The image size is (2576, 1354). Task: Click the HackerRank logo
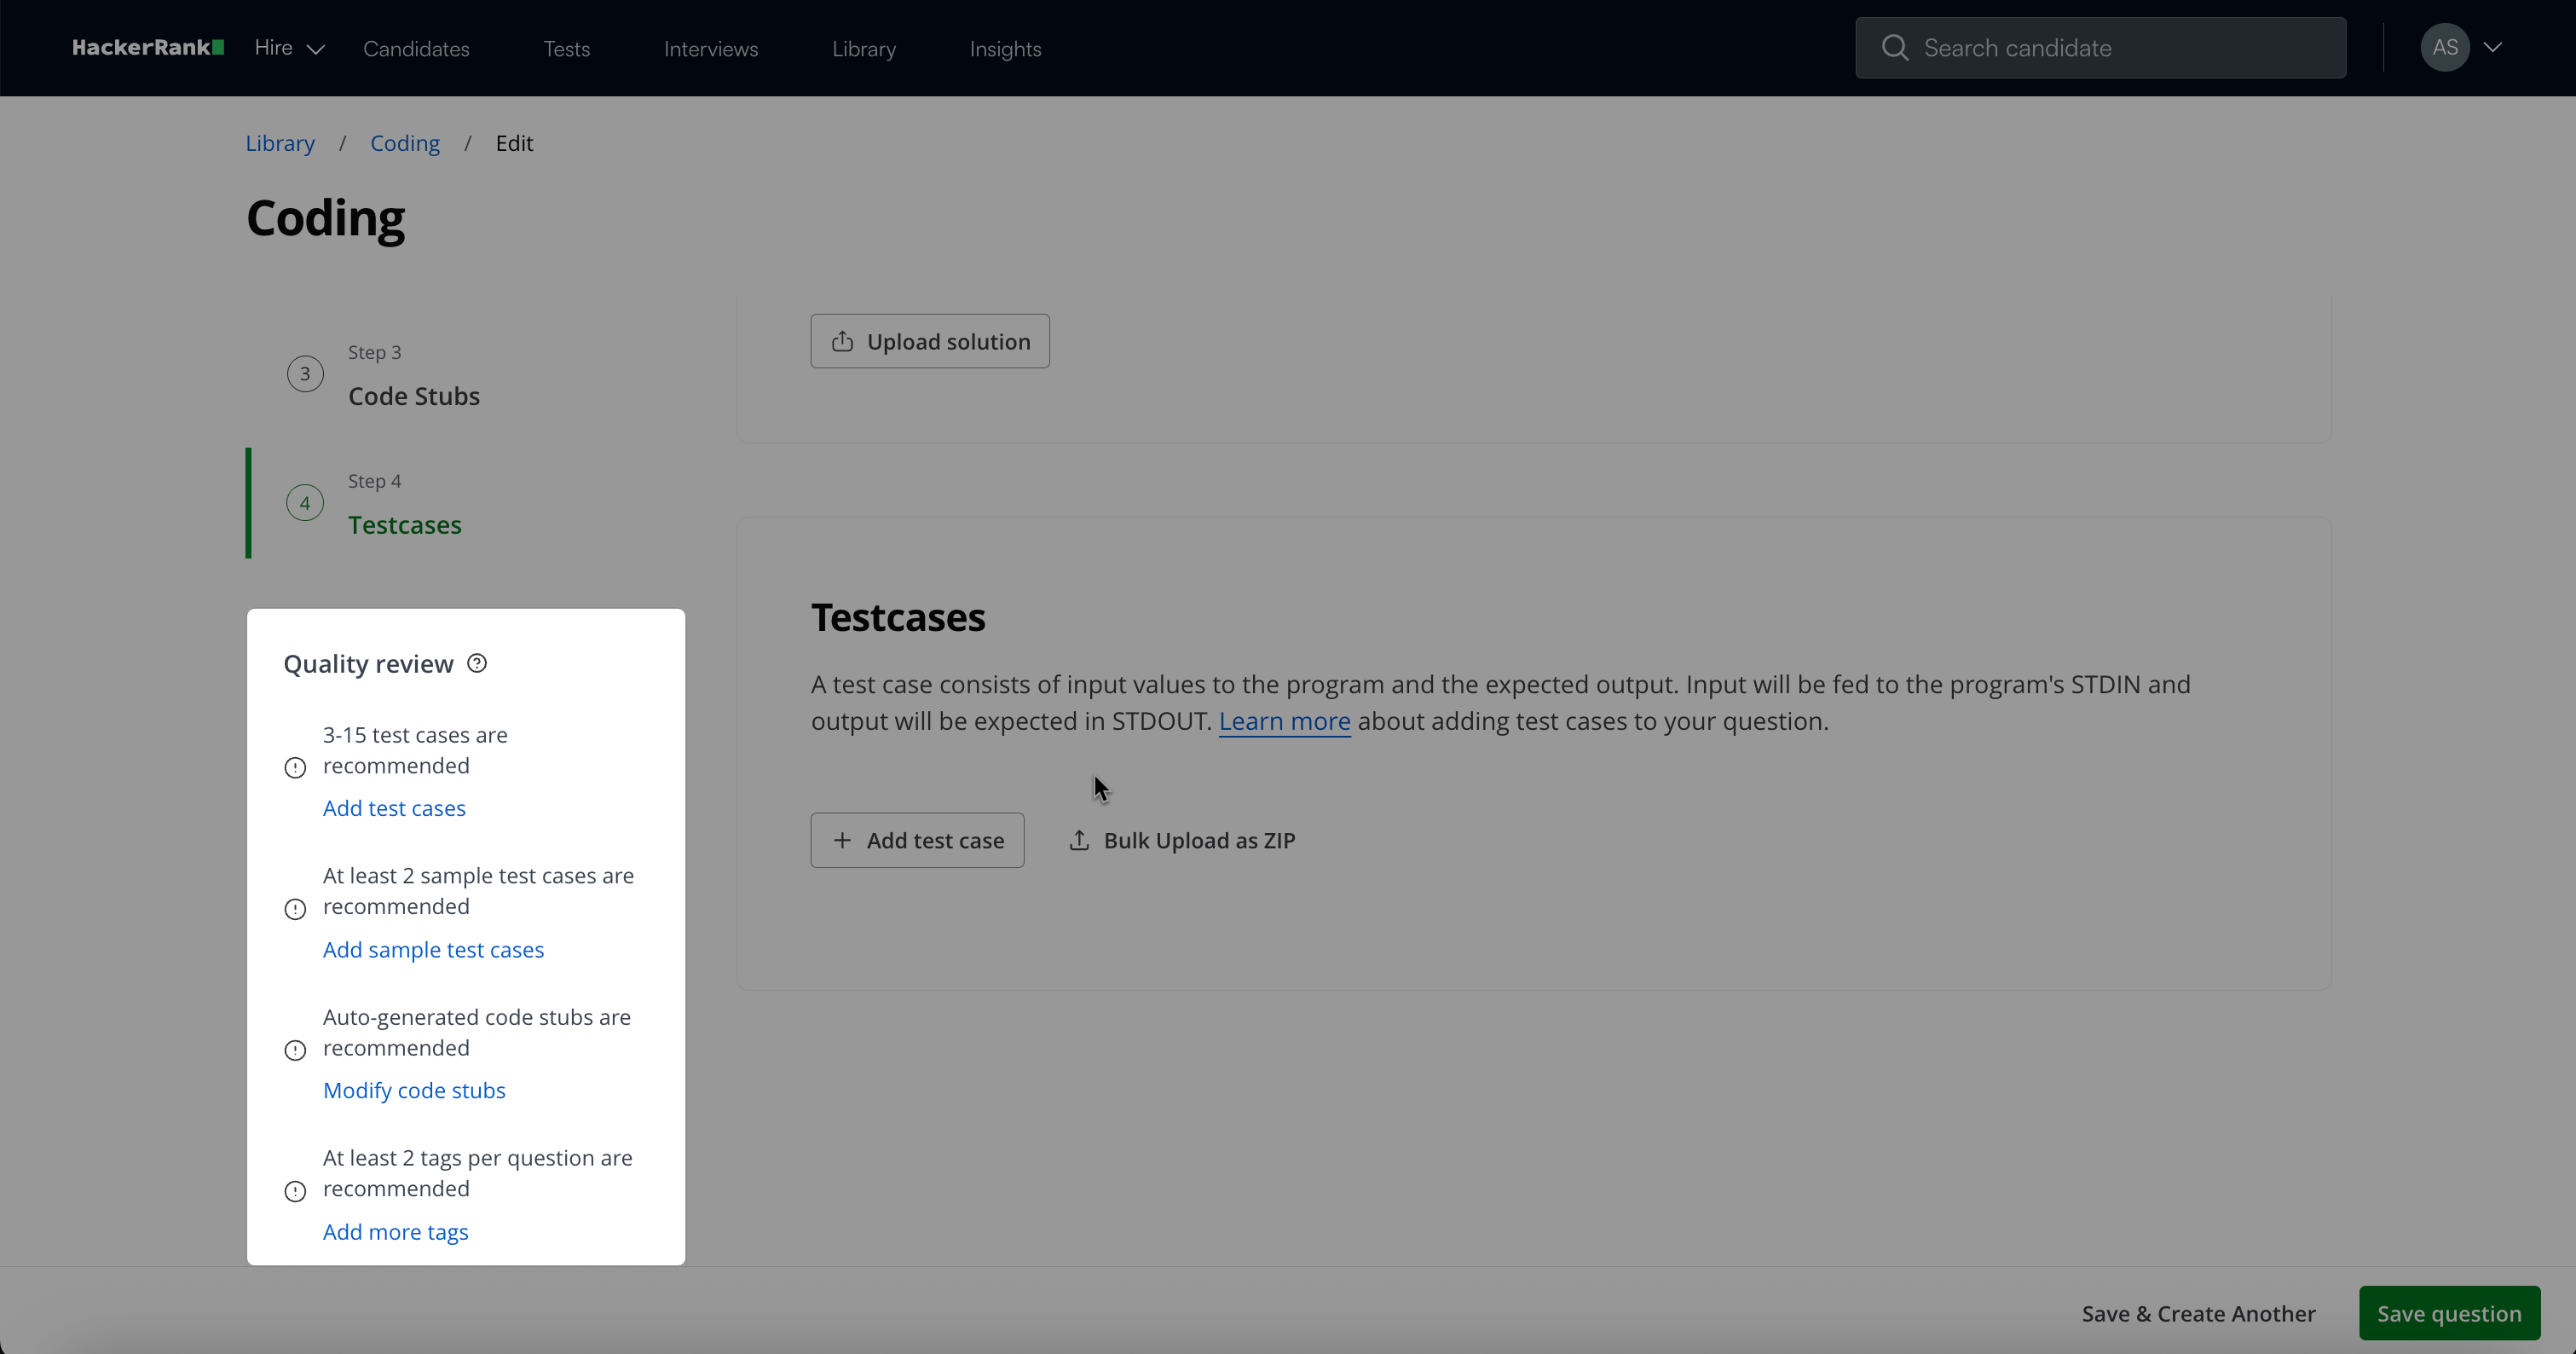coord(147,47)
